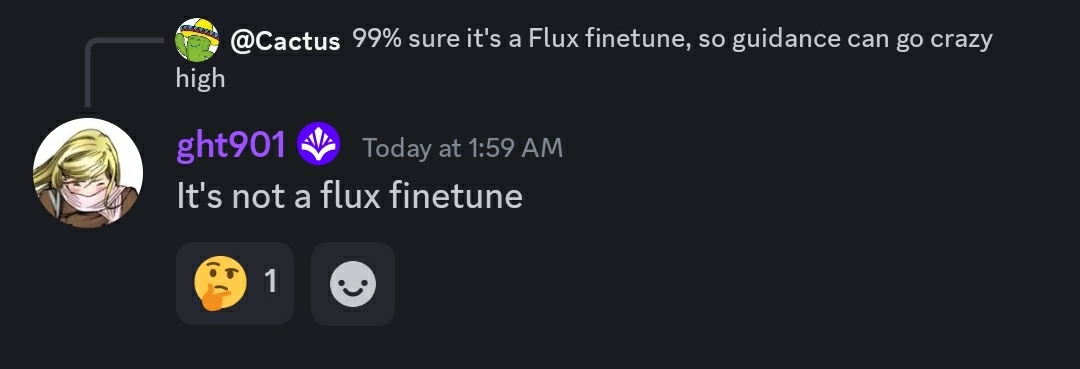Image resolution: width=1080 pixels, height=369 pixels.
Task: Click the word "finetune" in ght901's message
Action: click(x=456, y=197)
